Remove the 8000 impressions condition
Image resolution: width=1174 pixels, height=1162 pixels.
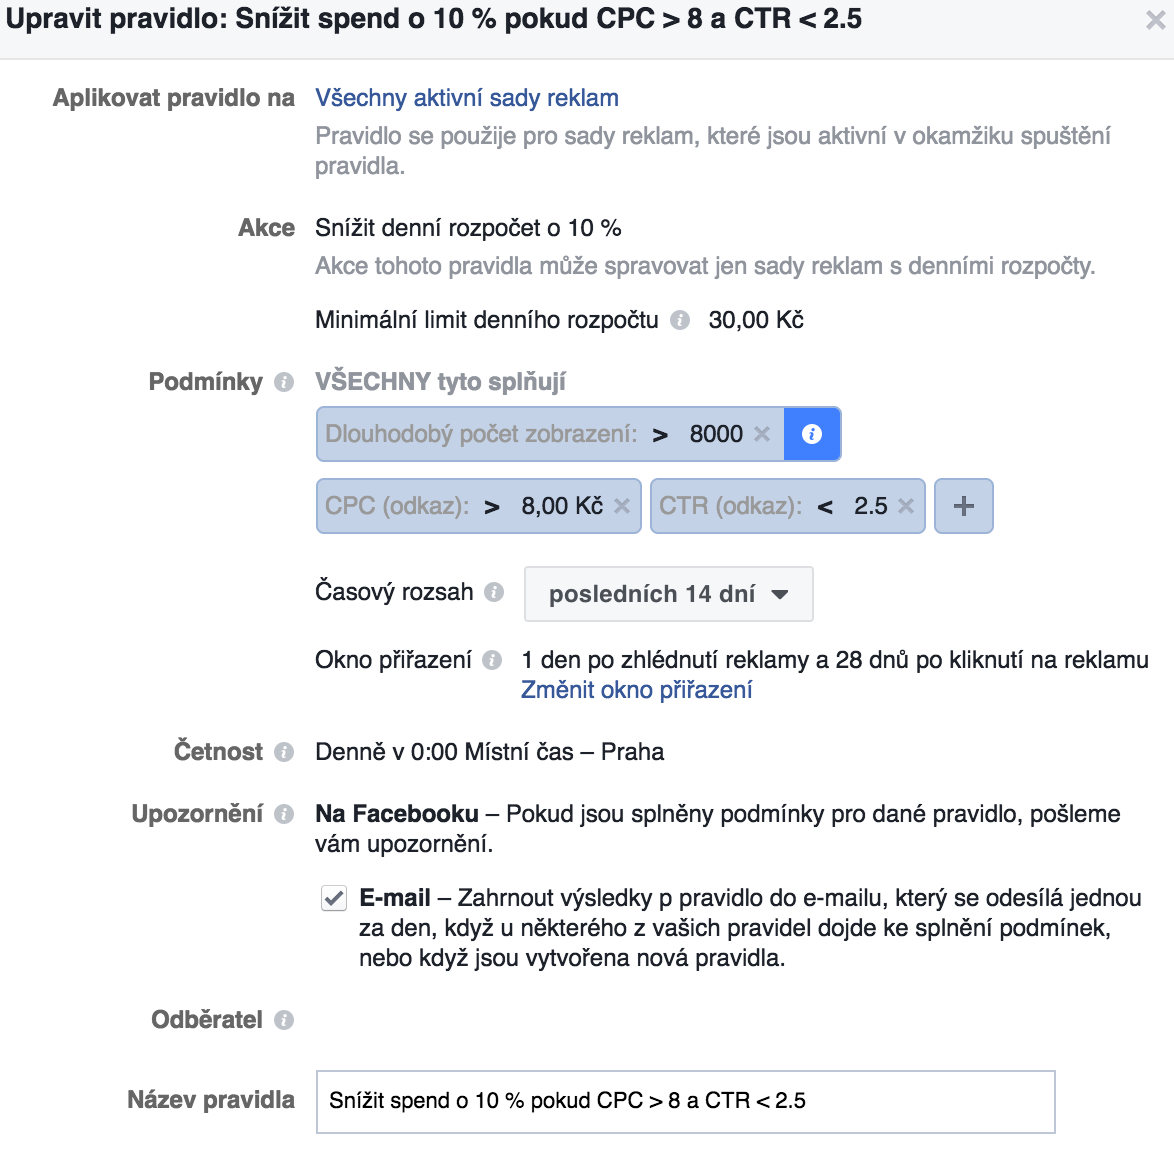(x=761, y=434)
